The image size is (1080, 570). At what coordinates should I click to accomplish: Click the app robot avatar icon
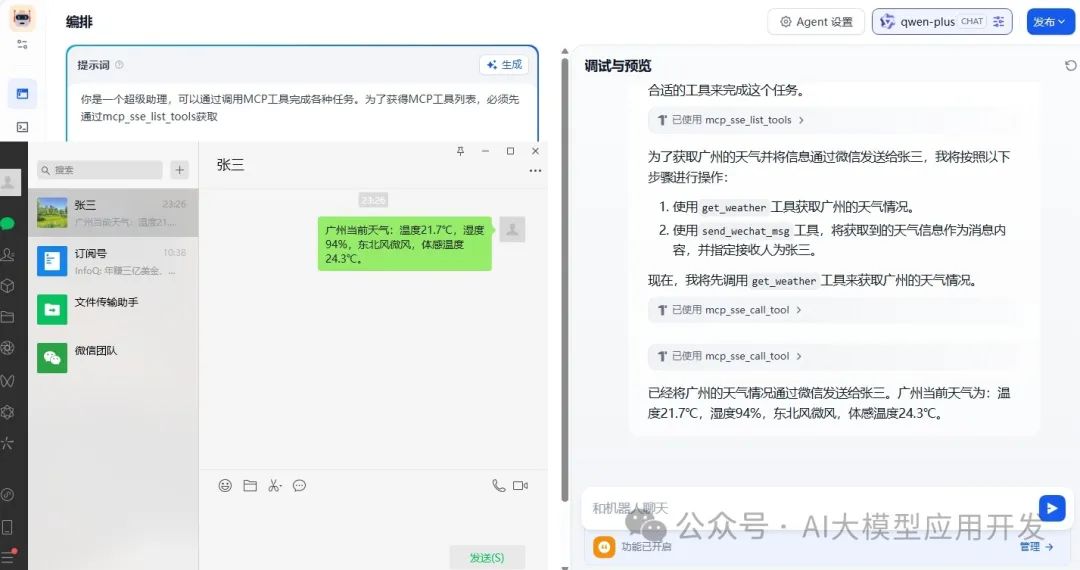click(22, 19)
